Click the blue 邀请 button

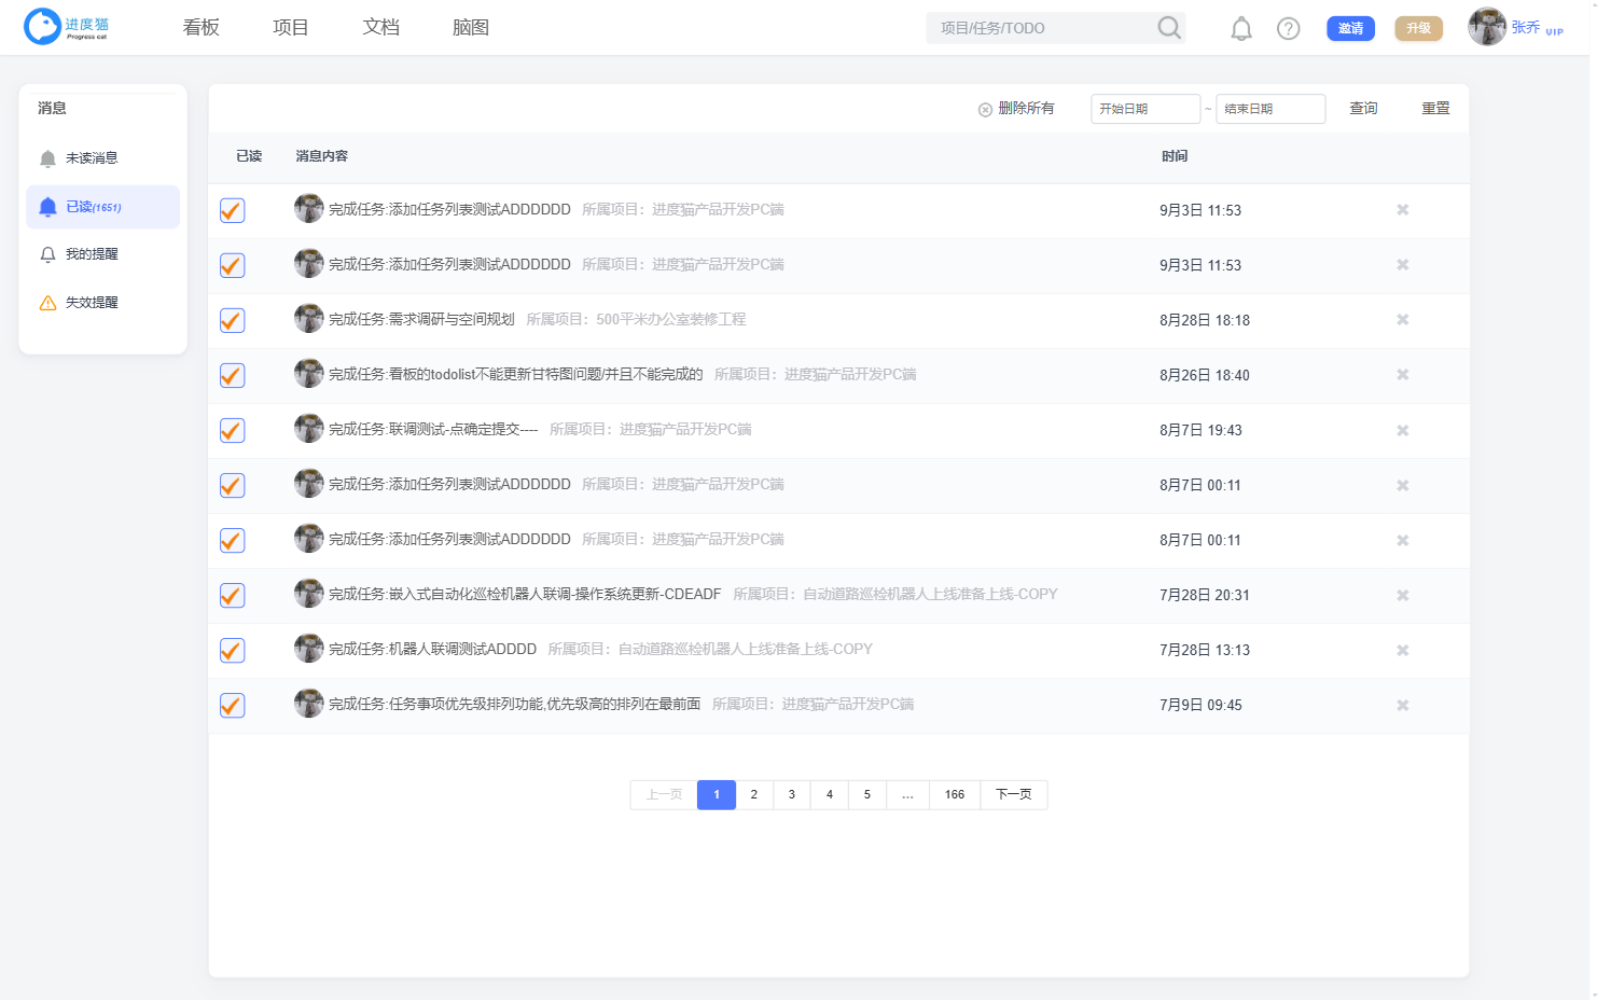click(x=1351, y=28)
